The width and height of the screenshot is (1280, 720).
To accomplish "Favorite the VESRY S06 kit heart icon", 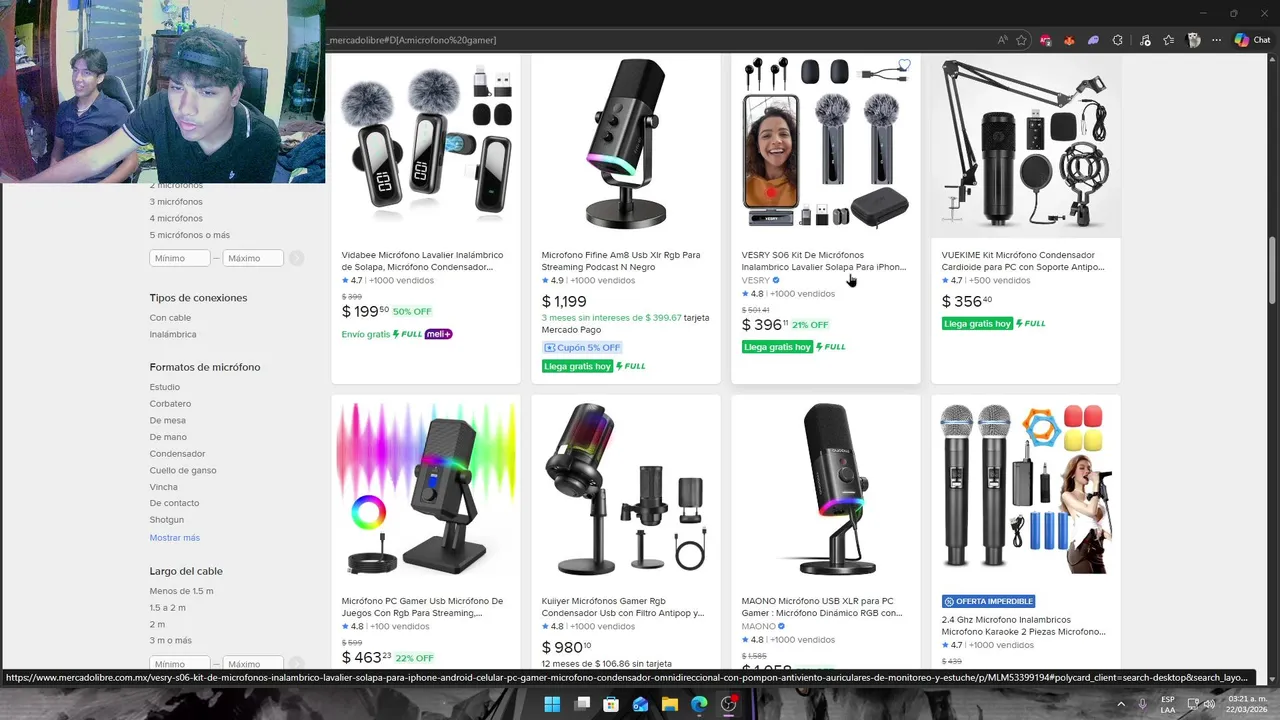I will point(904,66).
